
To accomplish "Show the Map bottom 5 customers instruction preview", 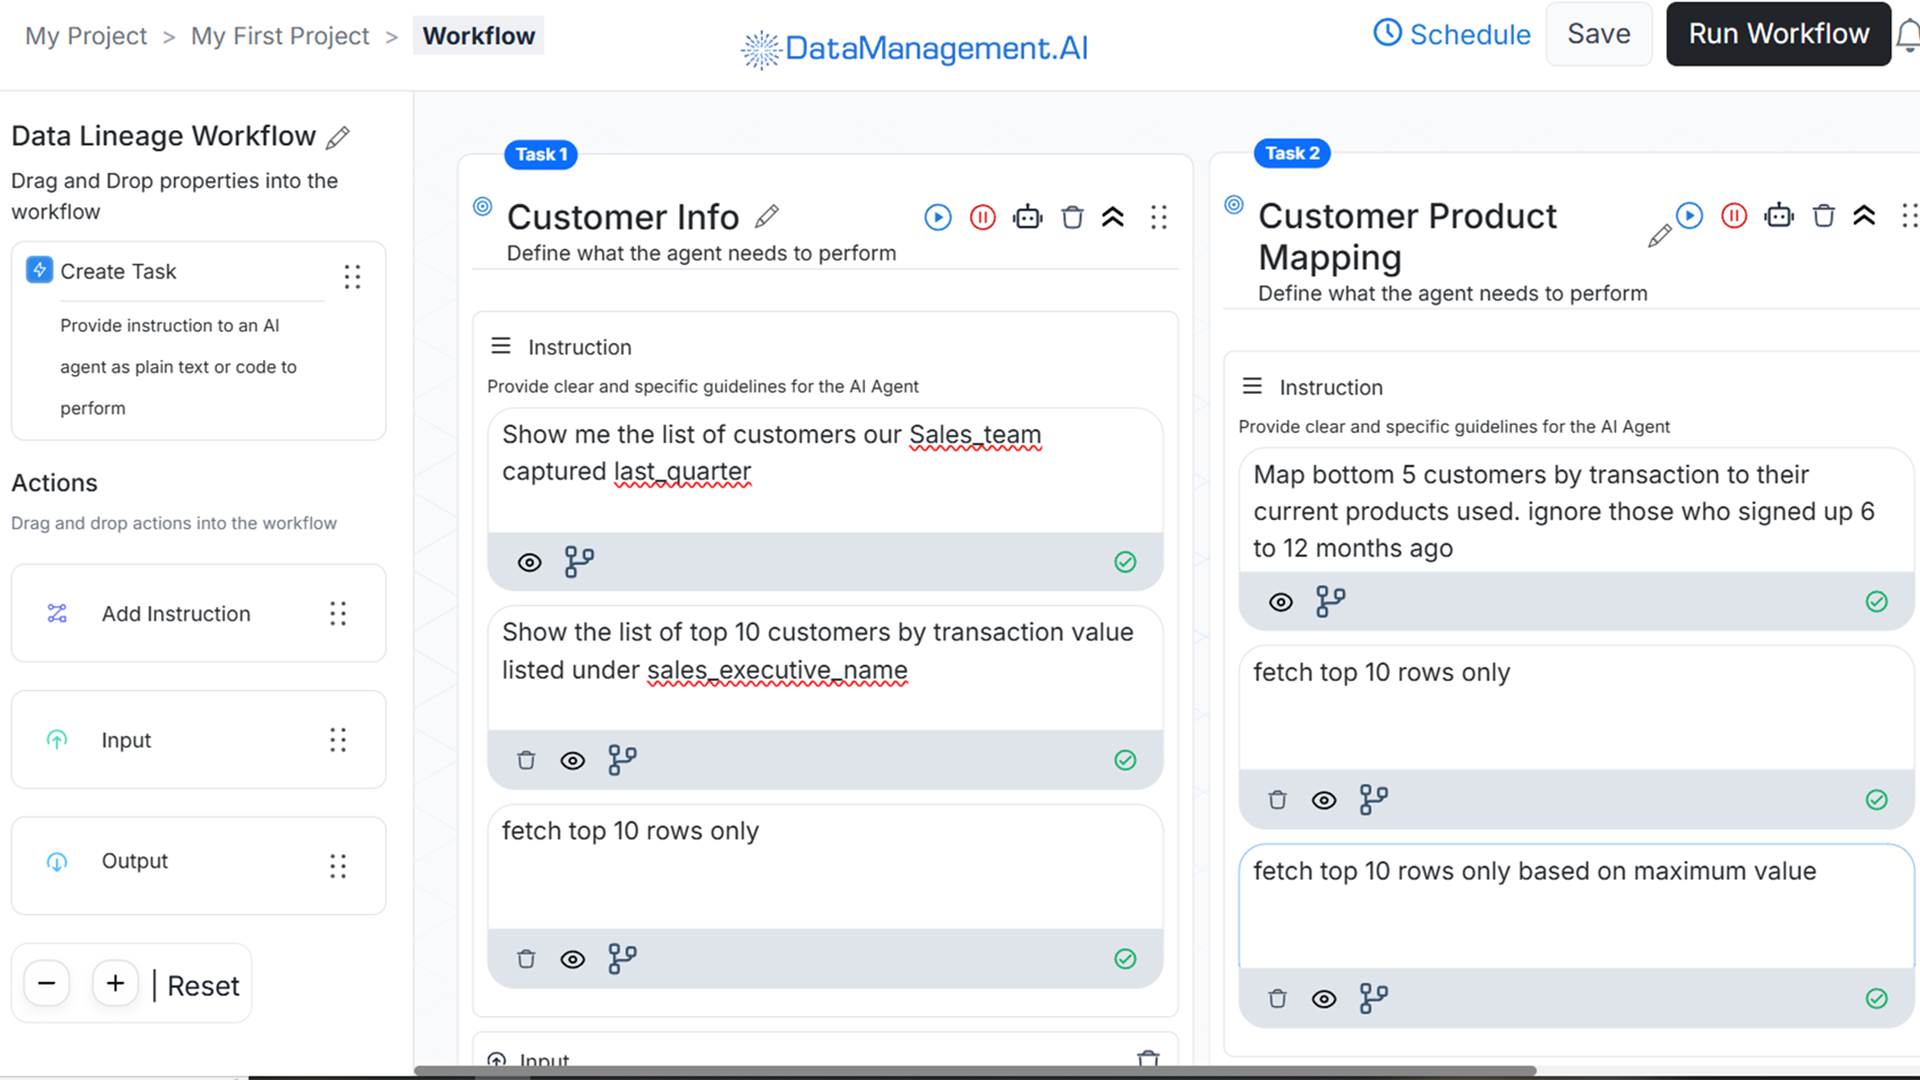I will 1281,601.
